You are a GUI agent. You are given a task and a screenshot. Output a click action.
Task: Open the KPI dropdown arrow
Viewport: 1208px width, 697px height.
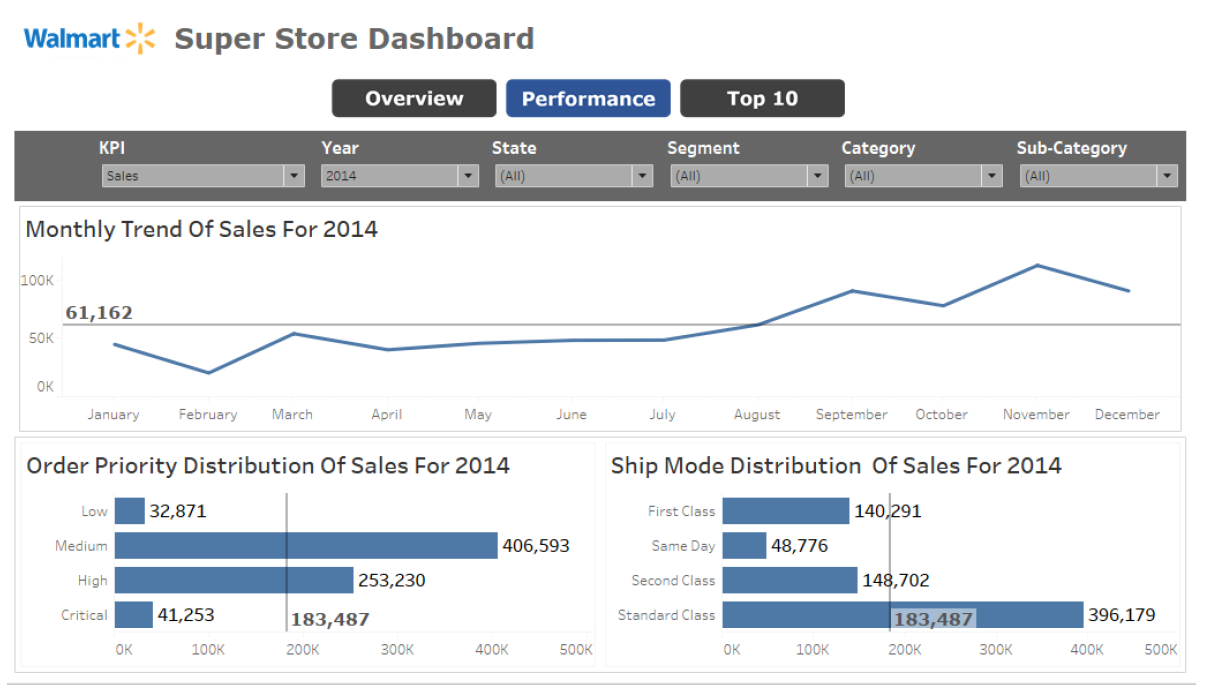294,176
